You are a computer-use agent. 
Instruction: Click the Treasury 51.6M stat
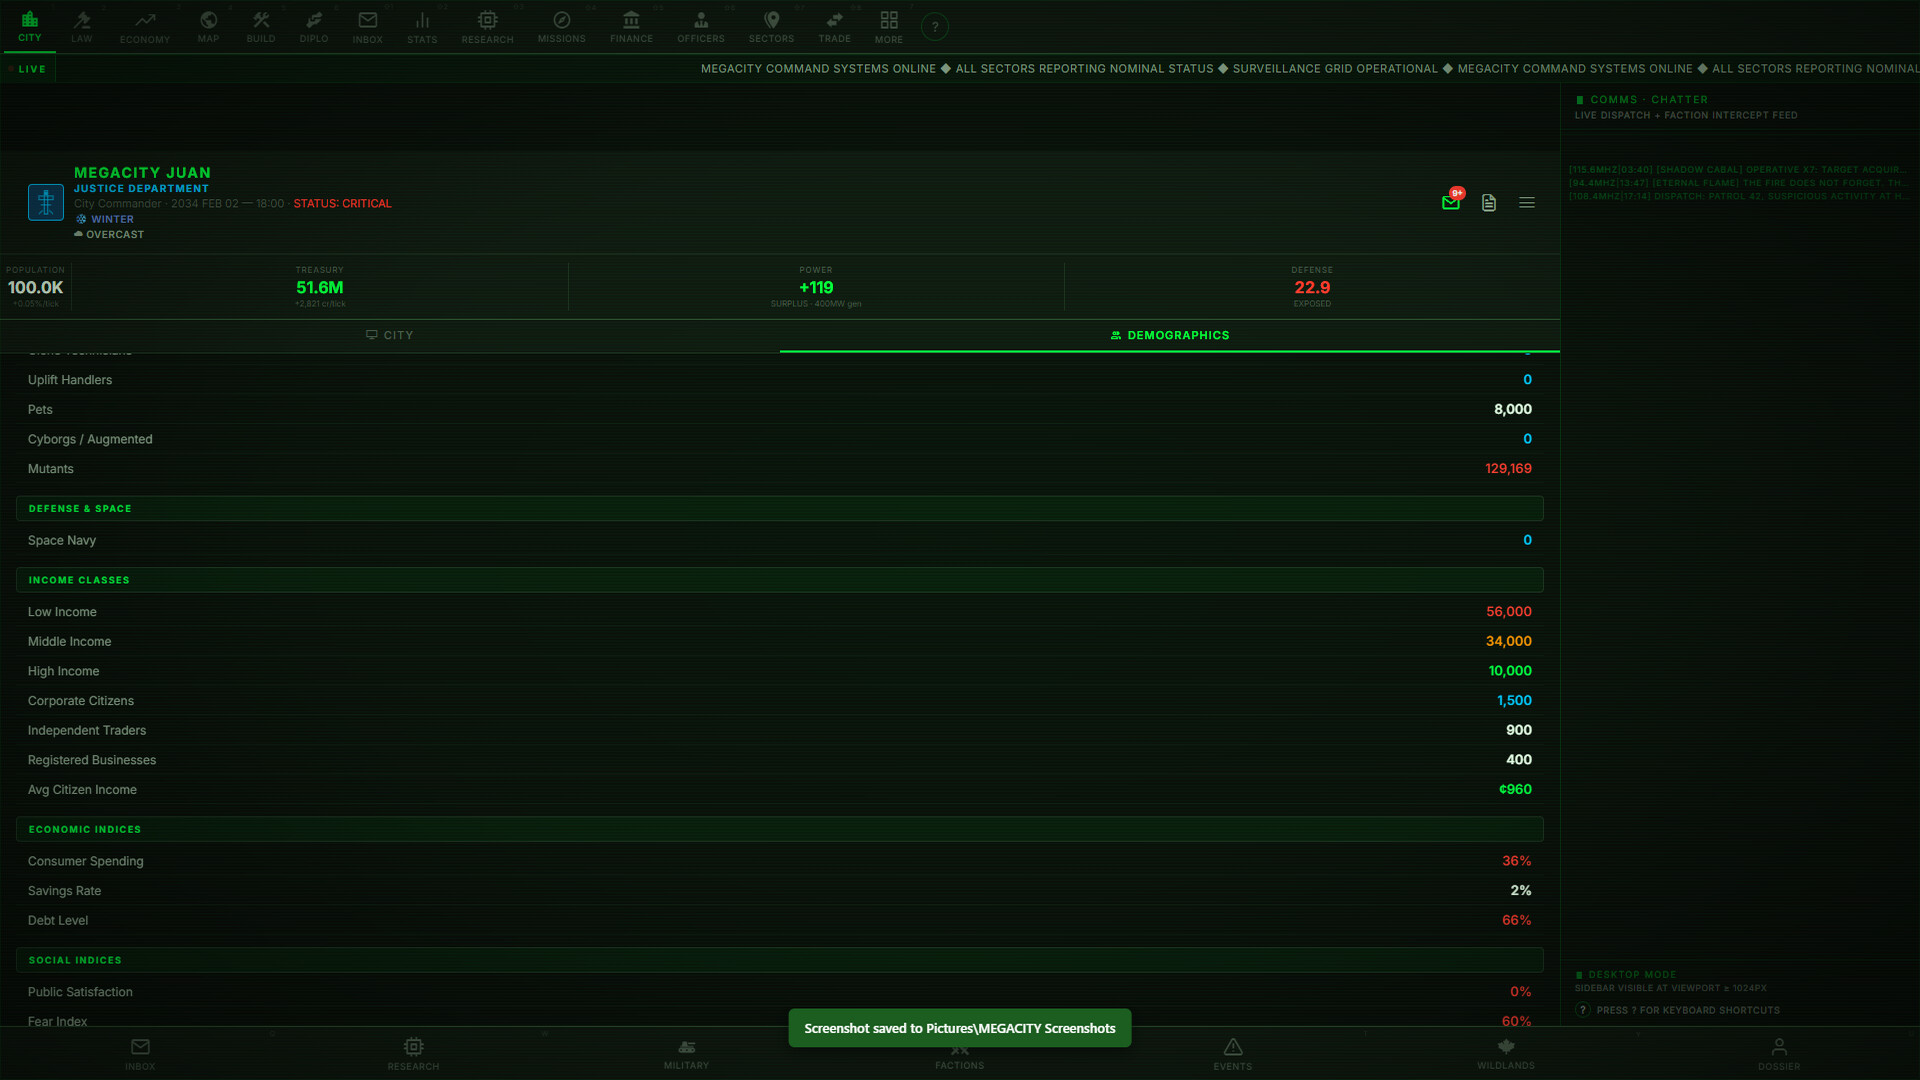pyautogui.click(x=320, y=287)
